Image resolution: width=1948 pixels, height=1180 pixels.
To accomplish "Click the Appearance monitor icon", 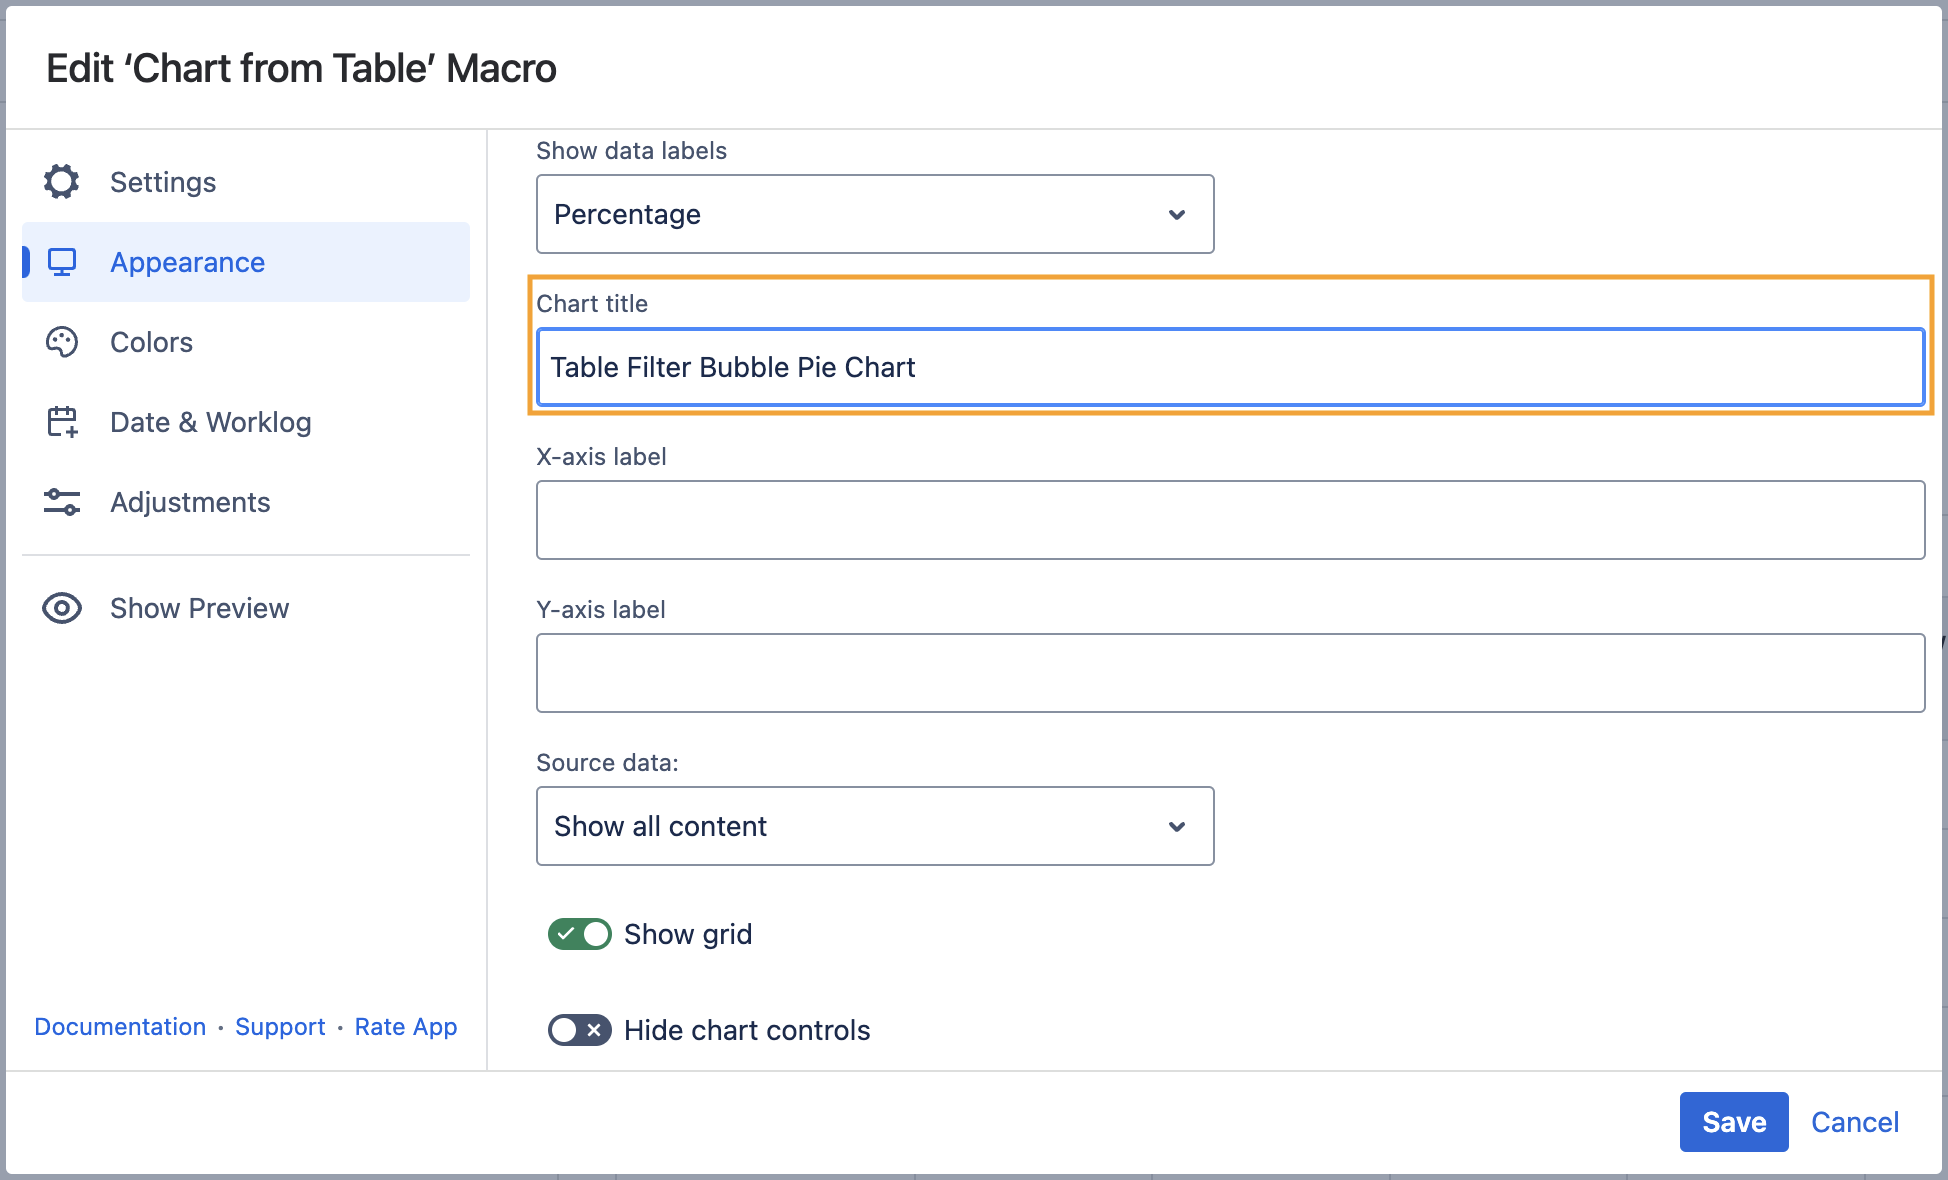I will [x=62, y=262].
